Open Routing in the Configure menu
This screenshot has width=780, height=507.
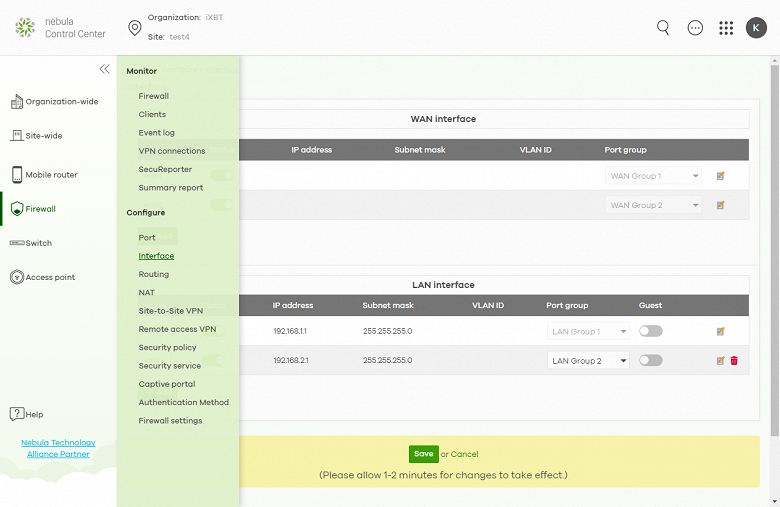[x=154, y=274]
